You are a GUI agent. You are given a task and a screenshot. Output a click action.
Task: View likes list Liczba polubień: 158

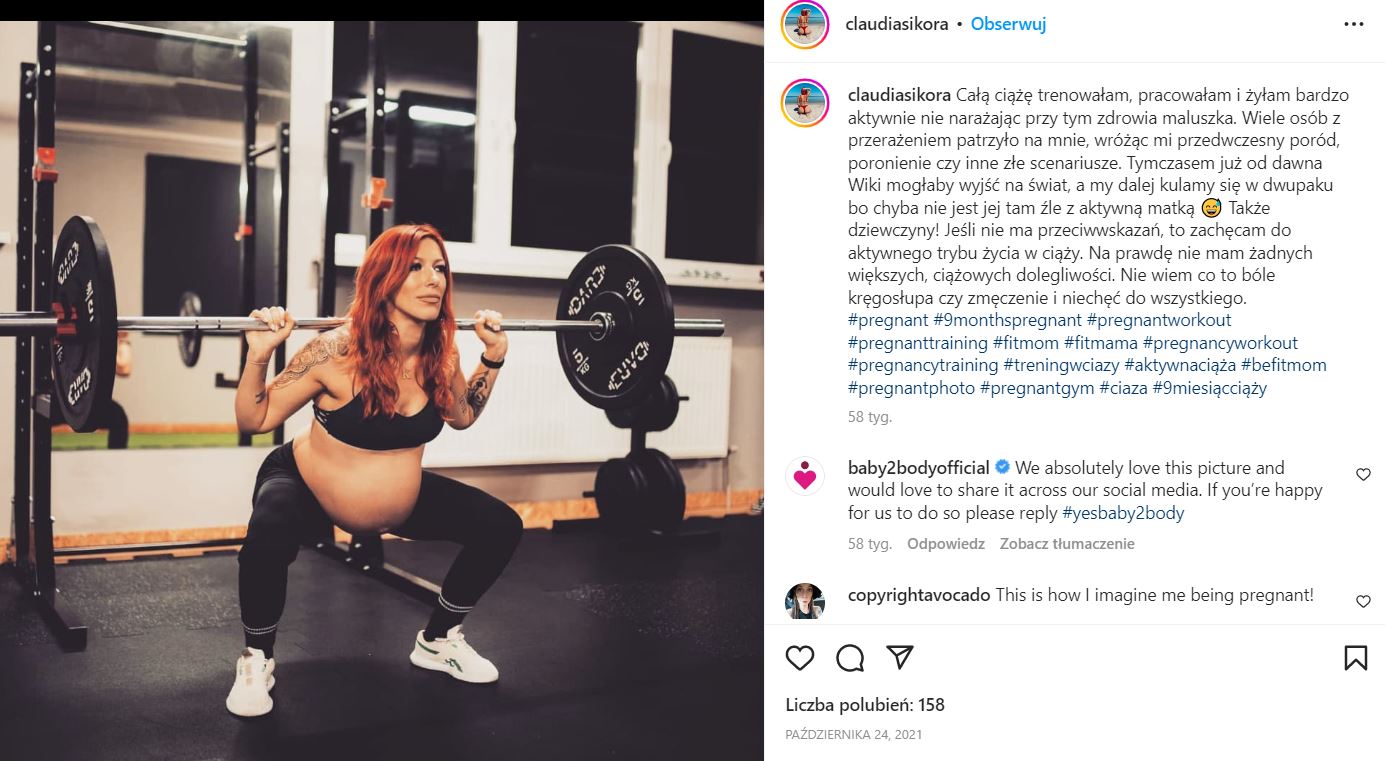865,705
